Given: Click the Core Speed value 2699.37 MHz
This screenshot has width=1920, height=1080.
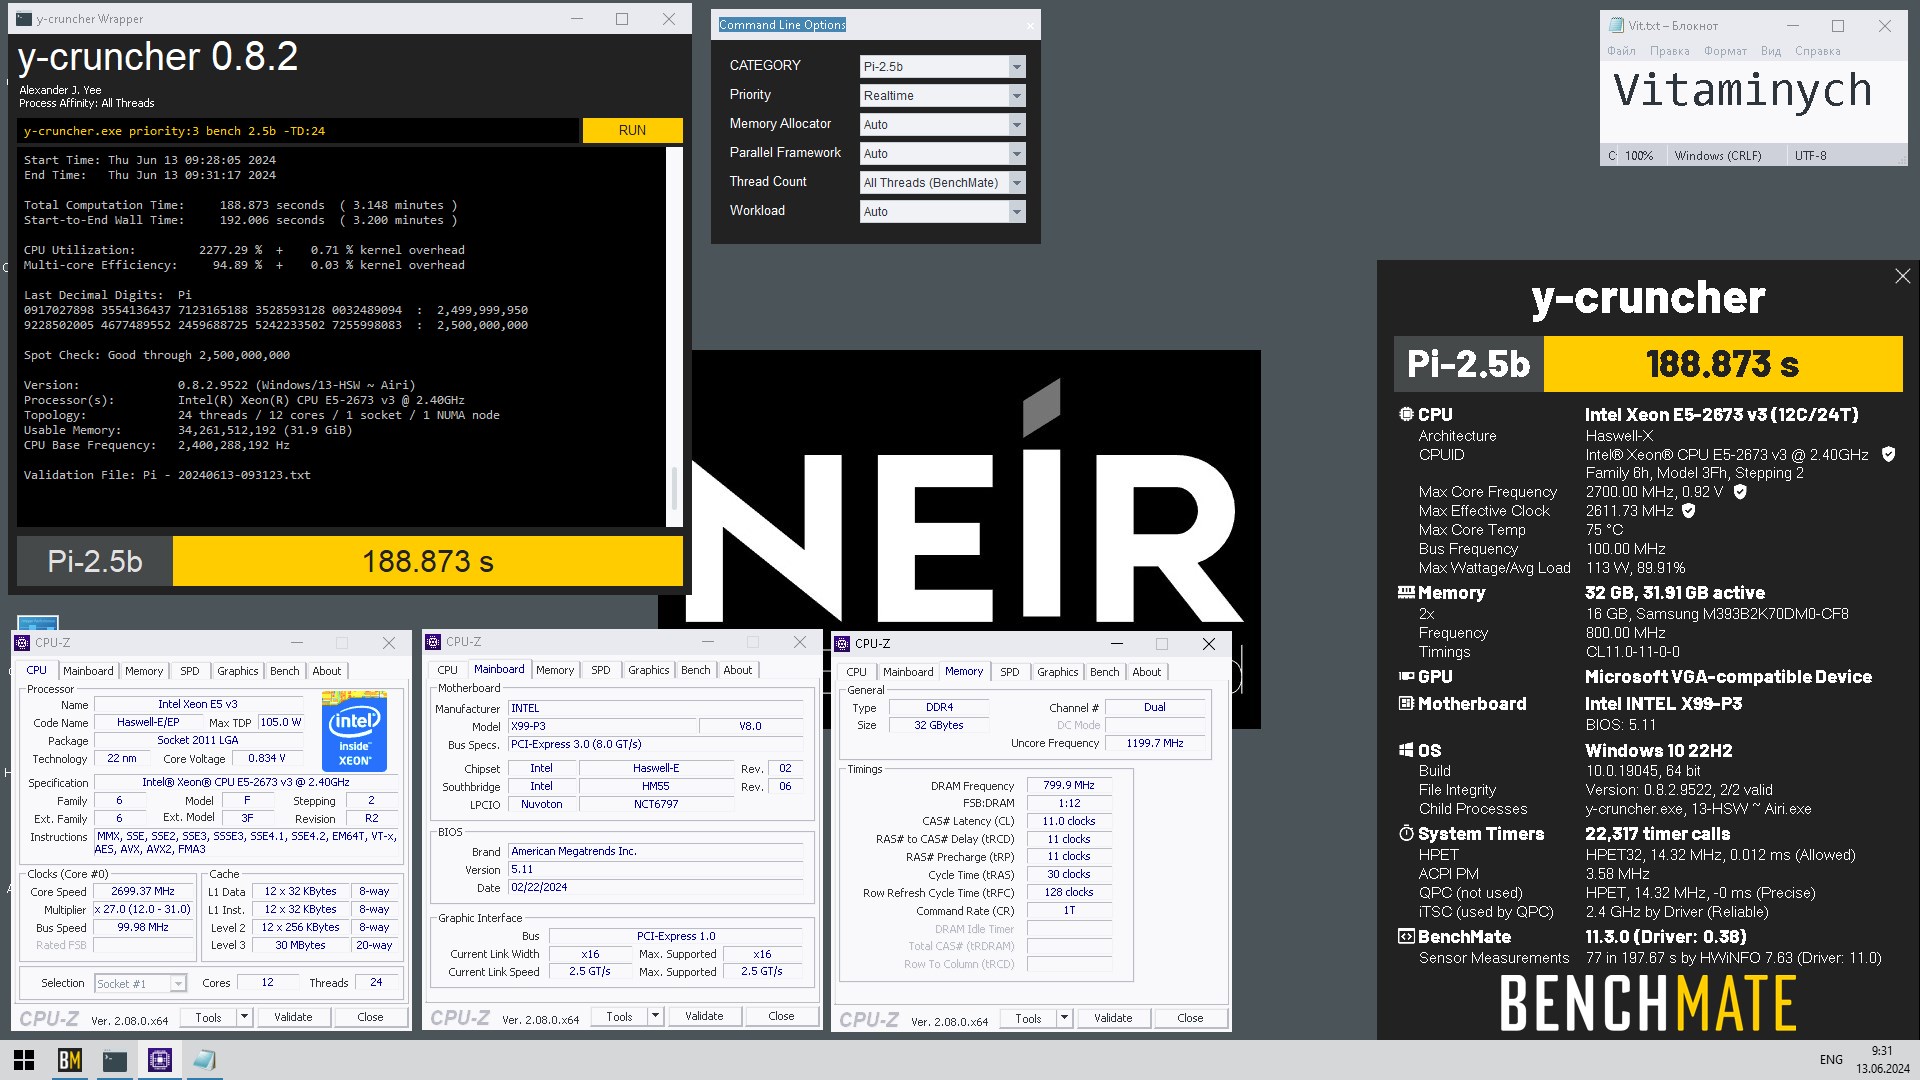Looking at the screenshot, I should (x=142, y=891).
